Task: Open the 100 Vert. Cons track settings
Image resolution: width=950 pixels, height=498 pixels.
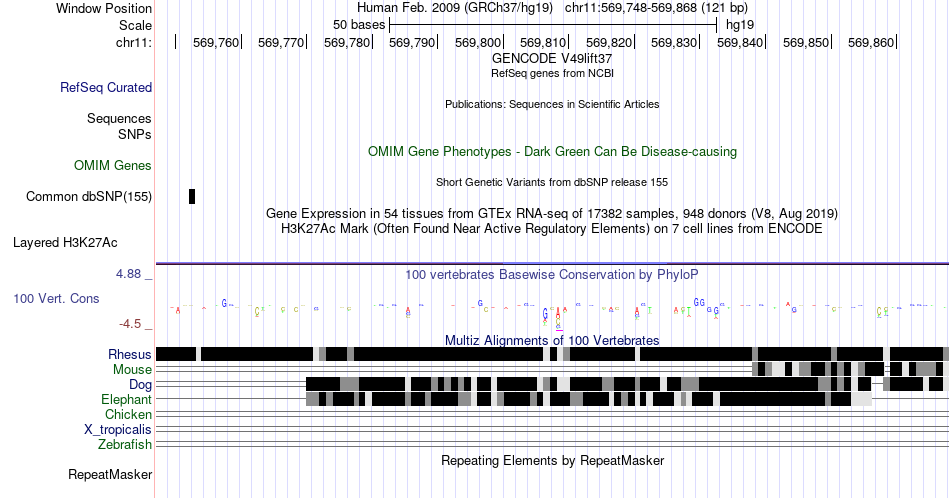Action: tap(56, 298)
